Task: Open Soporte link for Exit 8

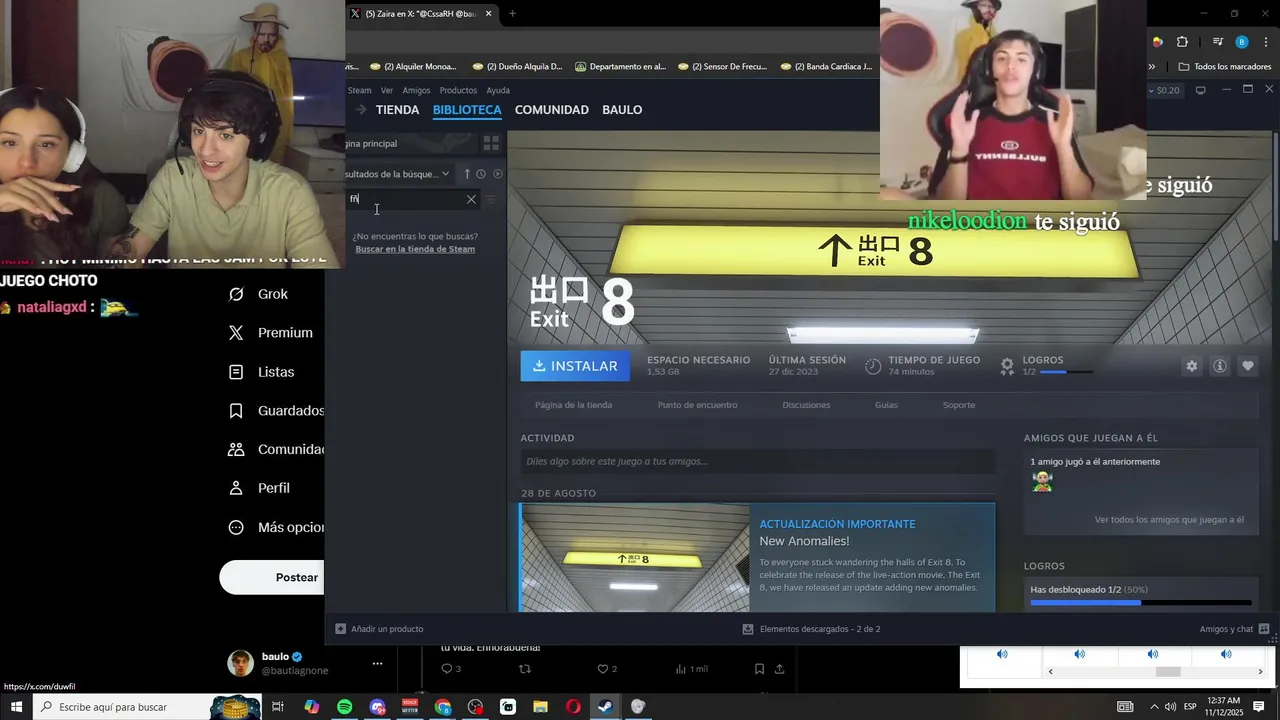Action: click(x=959, y=405)
